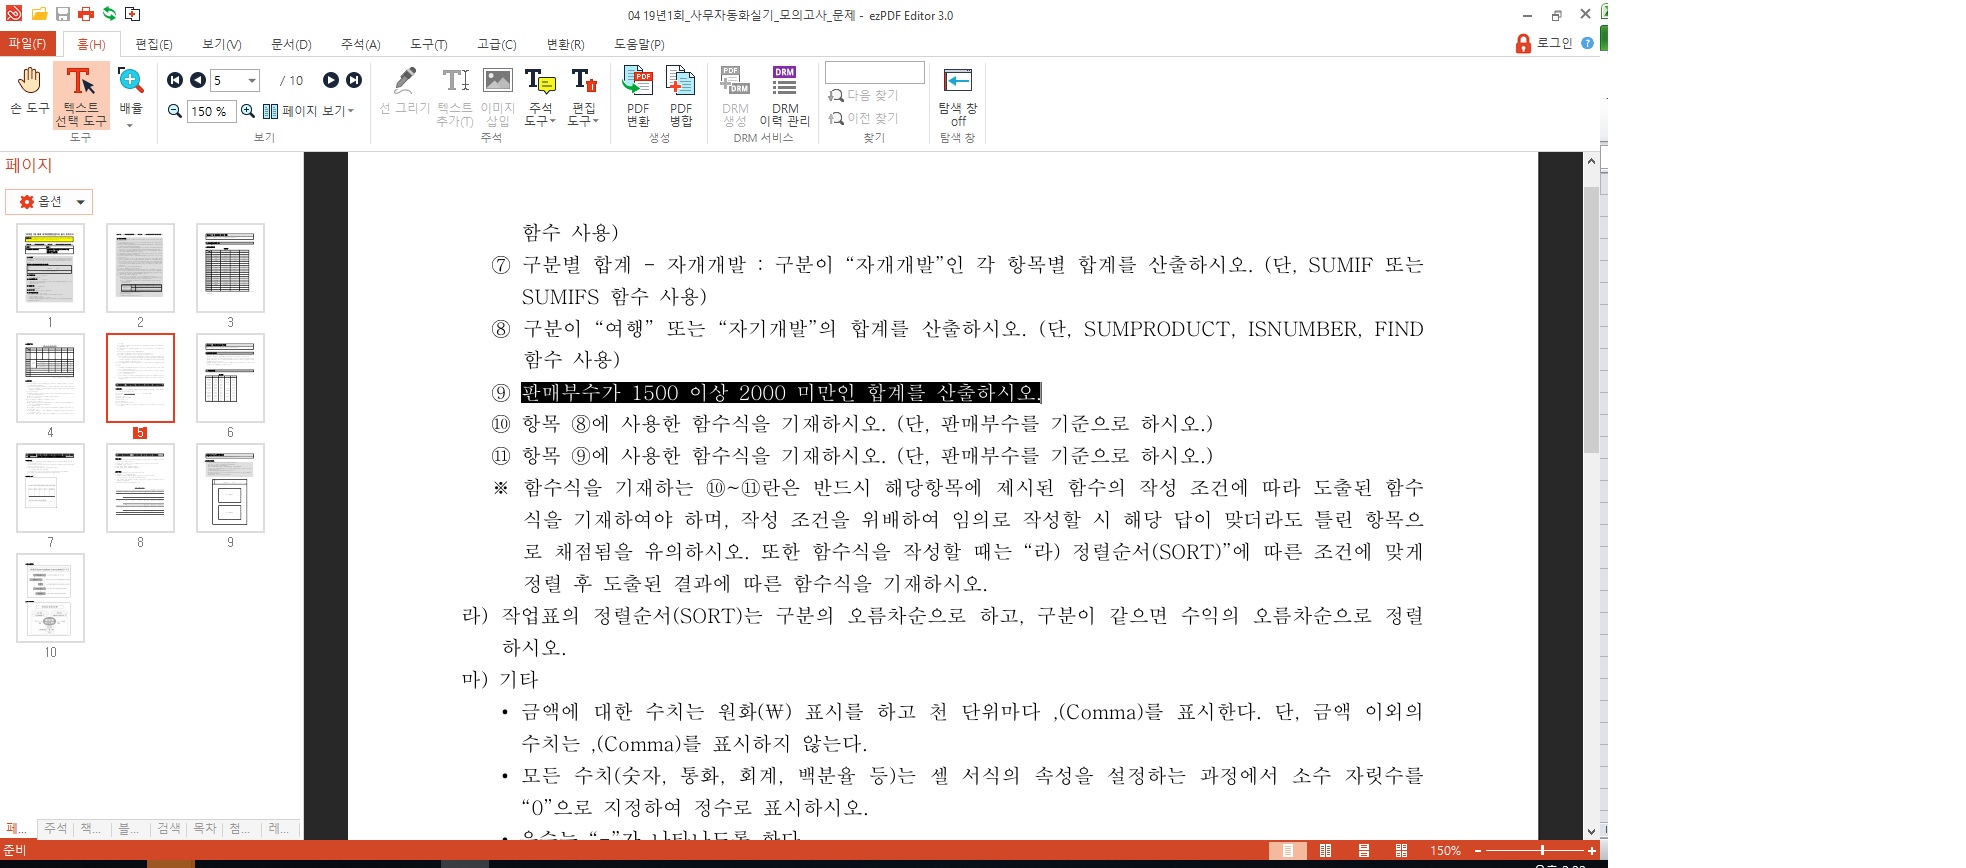Expand the page number dropdown
The height and width of the screenshot is (868, 1966).
click(252, 80)
